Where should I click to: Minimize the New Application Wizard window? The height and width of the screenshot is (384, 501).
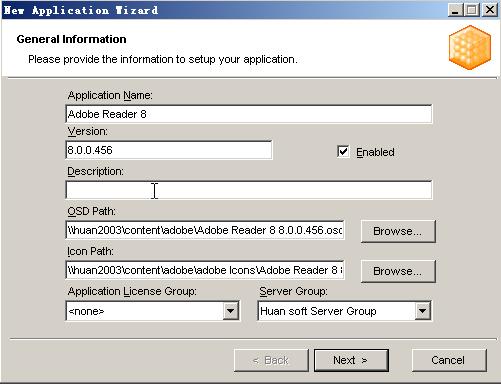(x=455, y=10)
